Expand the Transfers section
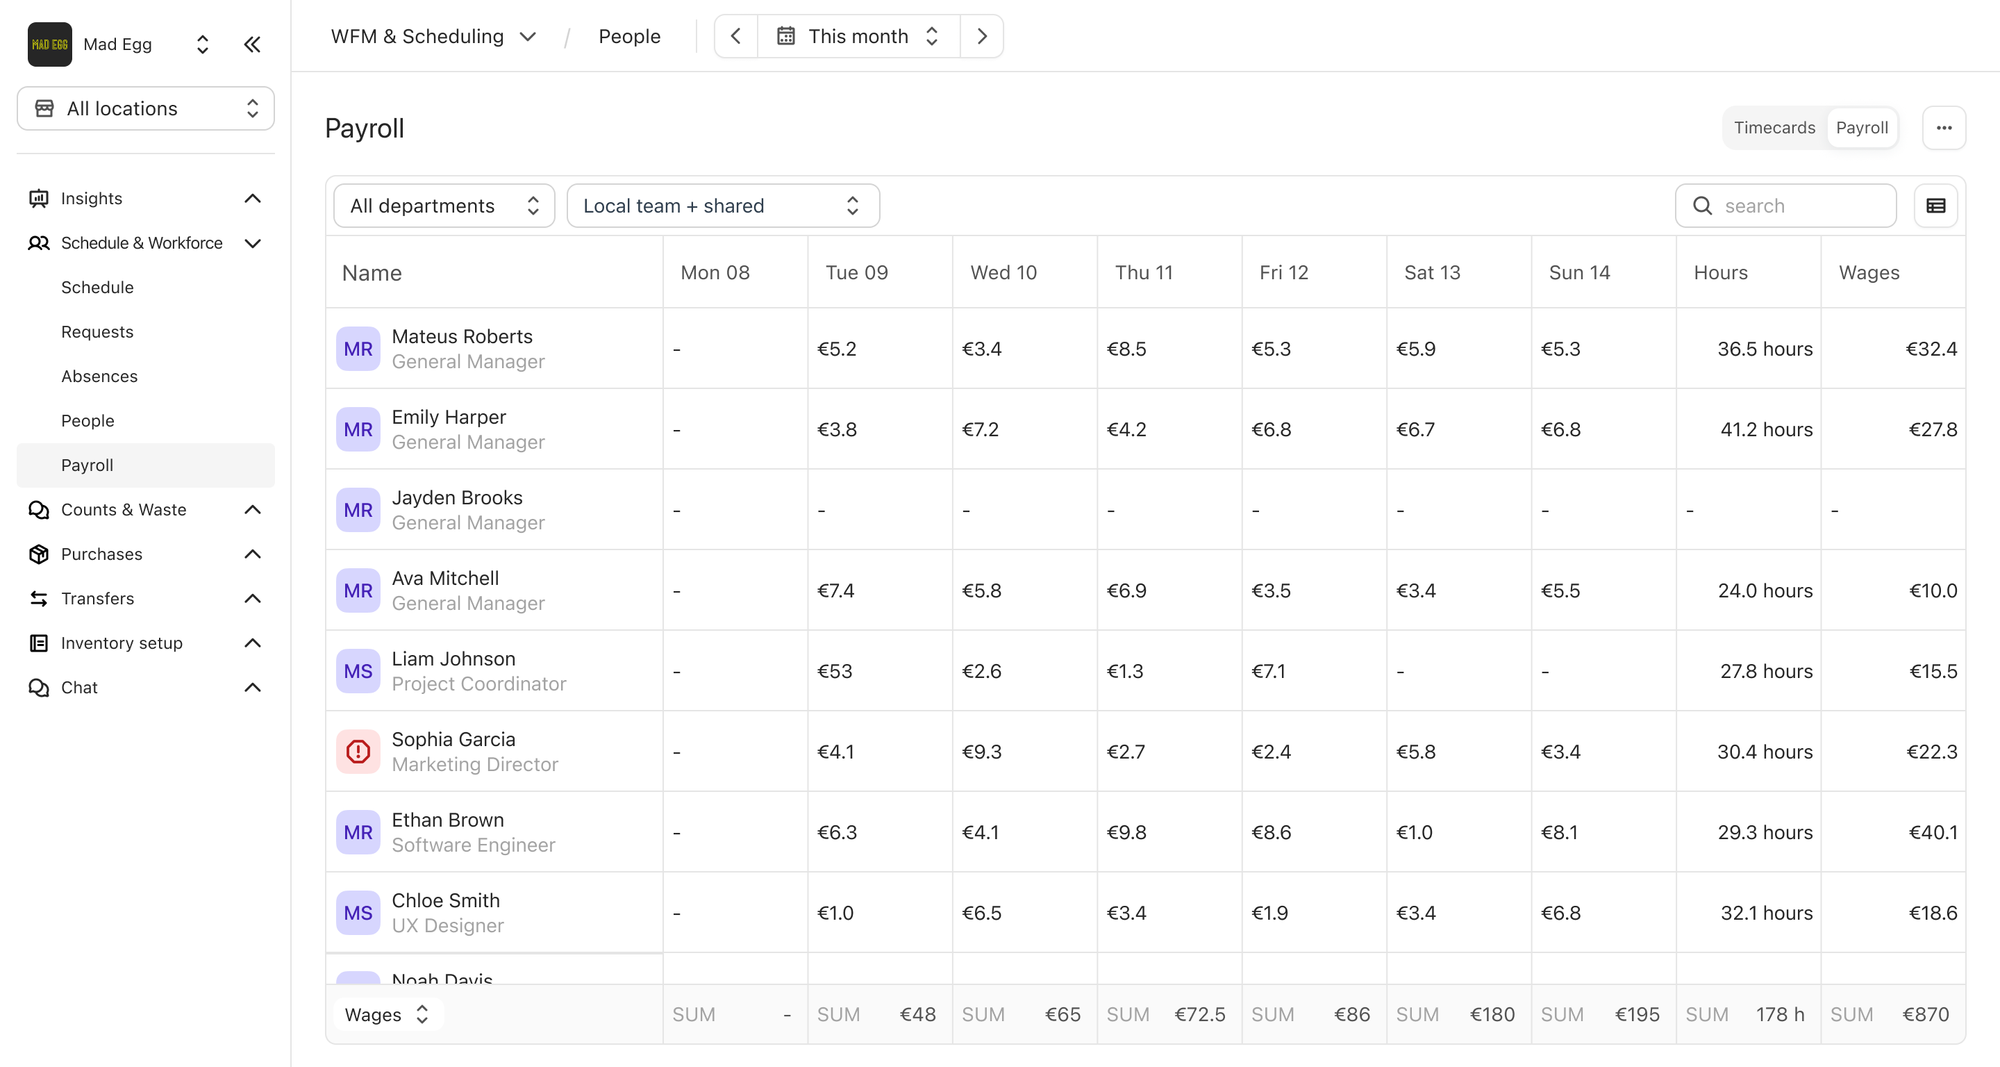The image size is (2000, 1067). tap(146, 599)
